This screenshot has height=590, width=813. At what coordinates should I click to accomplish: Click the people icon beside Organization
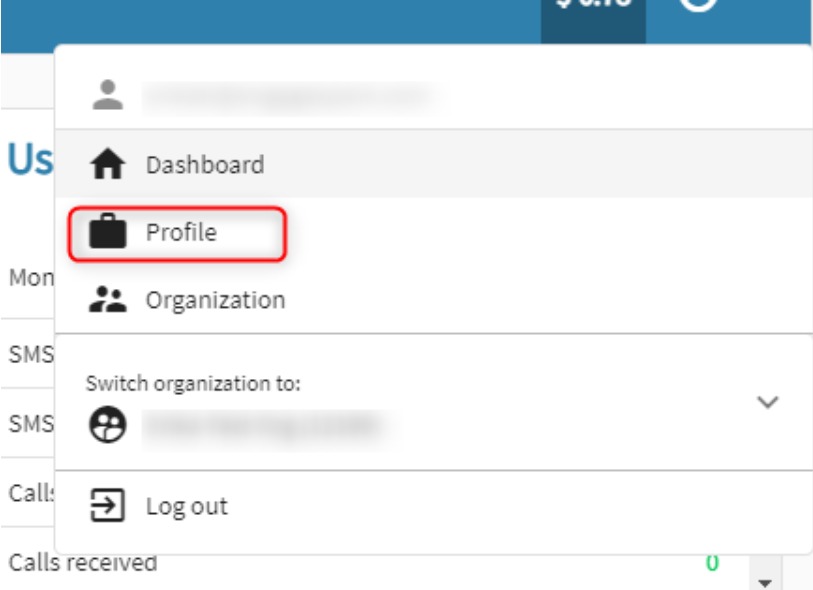coord(107,300)
